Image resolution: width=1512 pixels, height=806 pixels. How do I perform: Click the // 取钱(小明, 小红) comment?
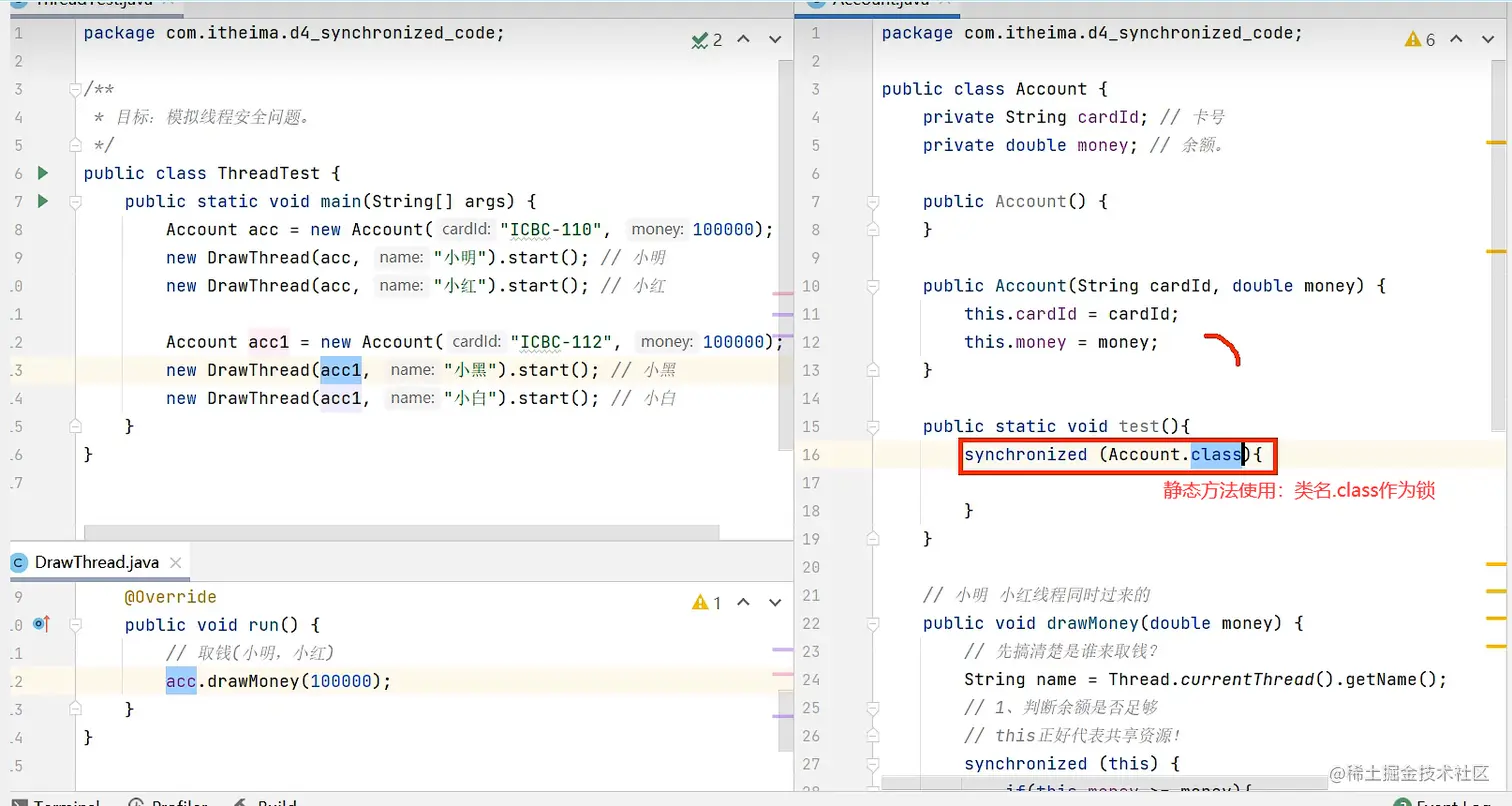point(250,654)
